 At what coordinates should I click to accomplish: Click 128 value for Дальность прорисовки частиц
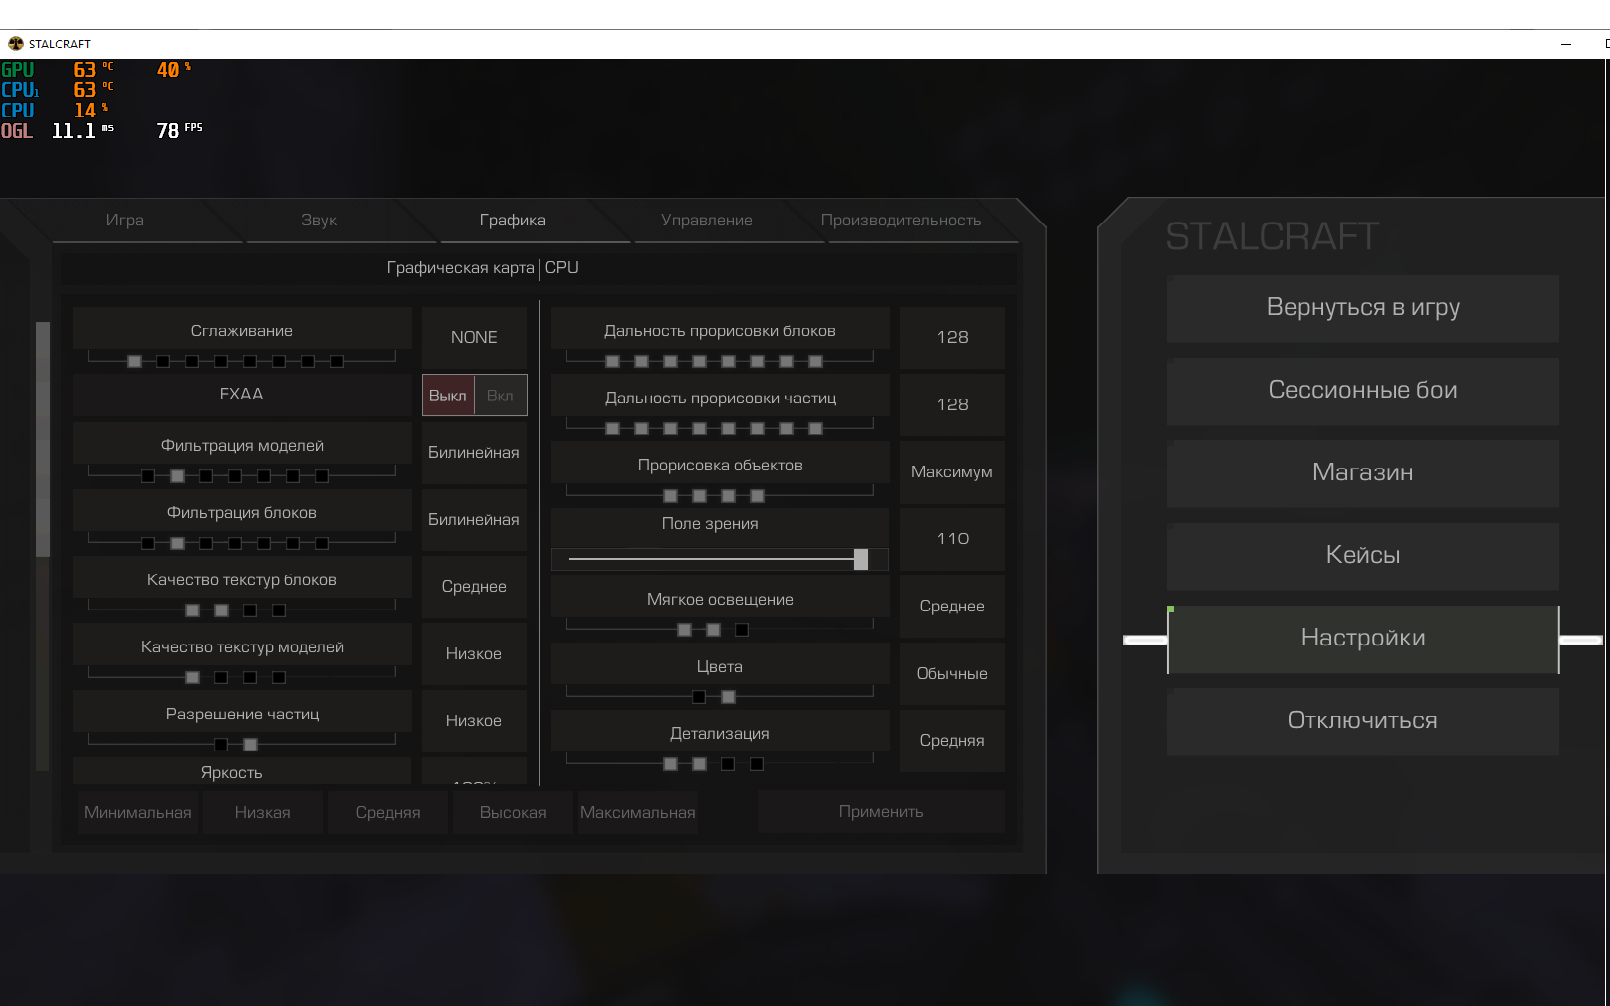coord(952,405)
